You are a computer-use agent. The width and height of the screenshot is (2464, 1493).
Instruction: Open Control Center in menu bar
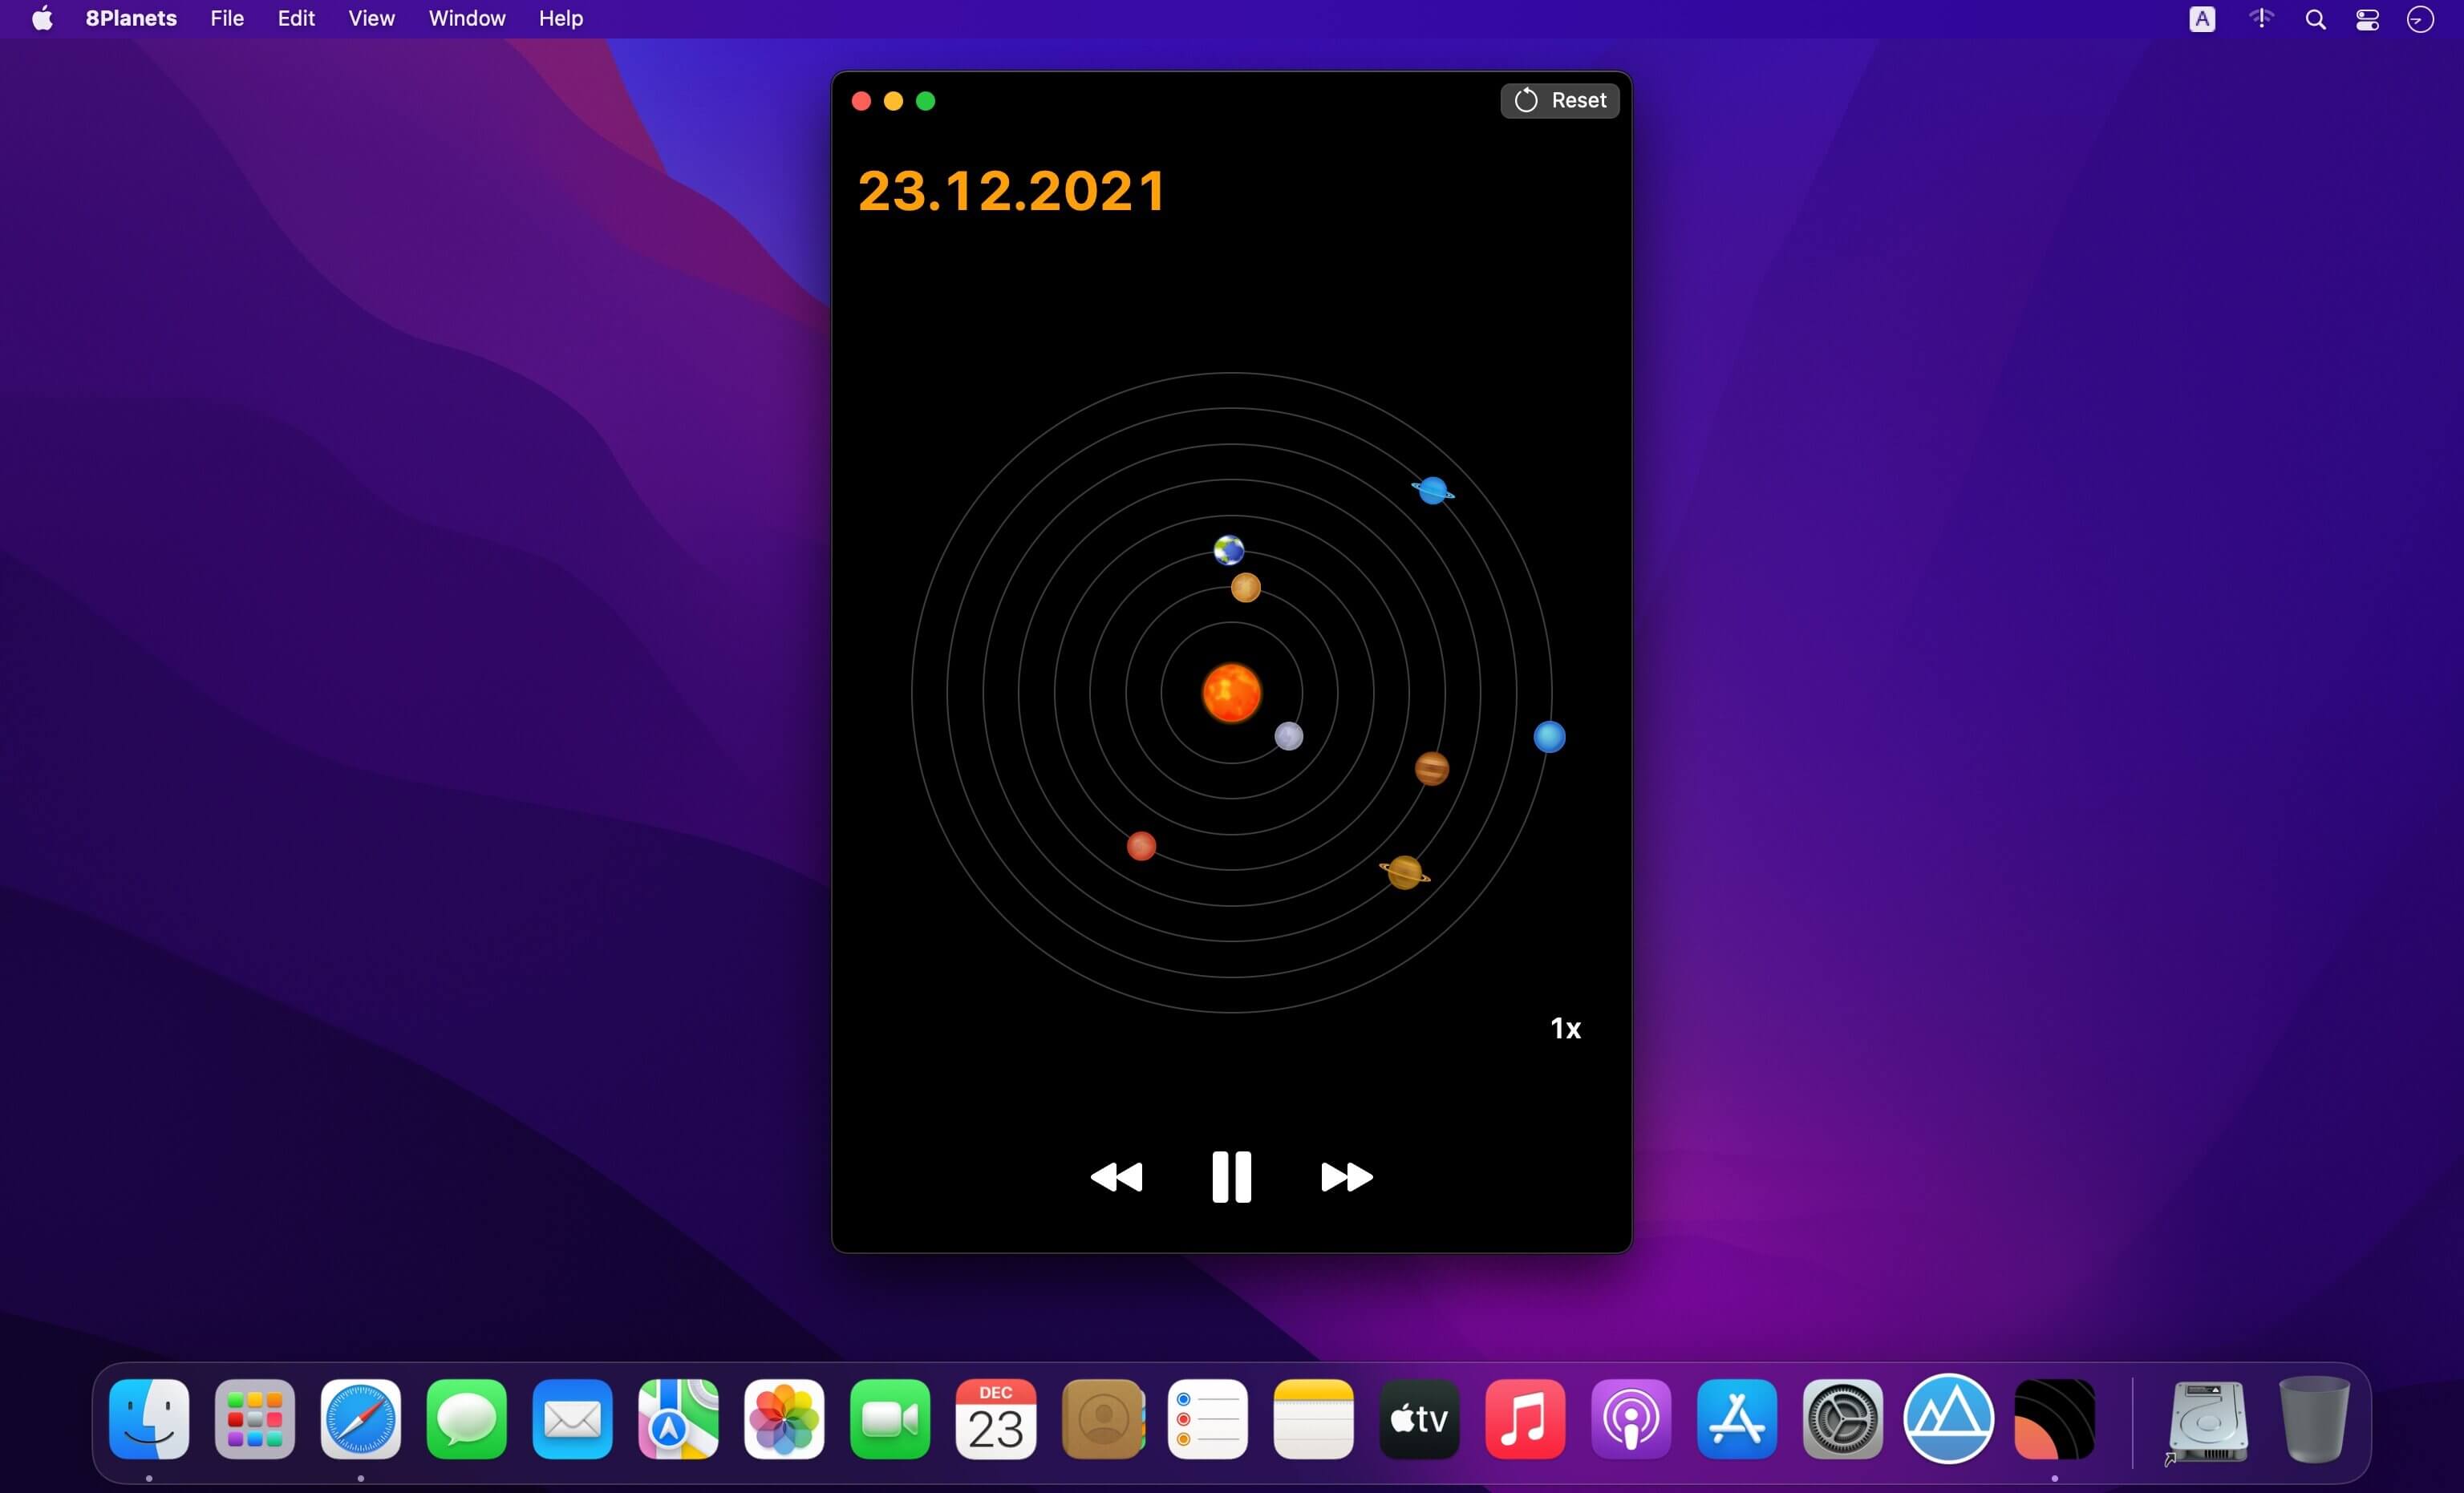[2367, 19]
